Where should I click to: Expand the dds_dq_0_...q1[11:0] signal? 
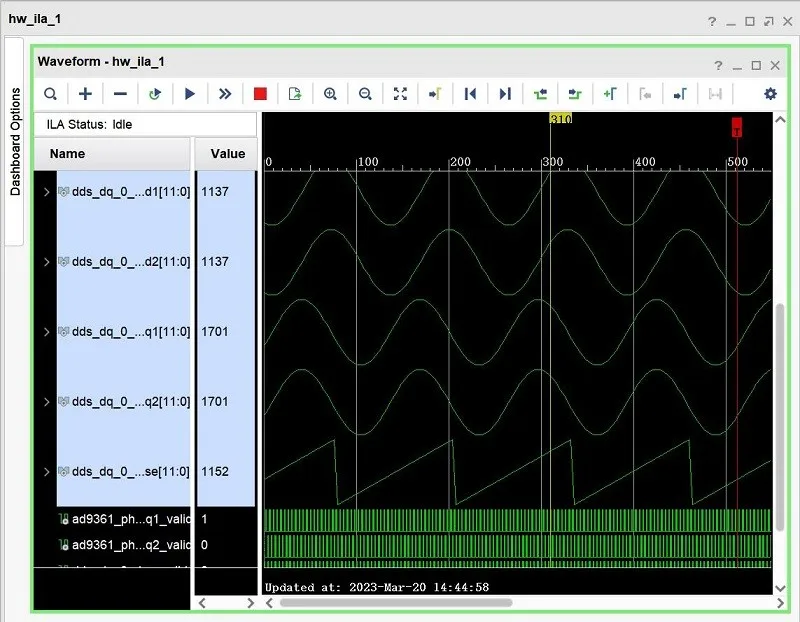click(46, 331)
